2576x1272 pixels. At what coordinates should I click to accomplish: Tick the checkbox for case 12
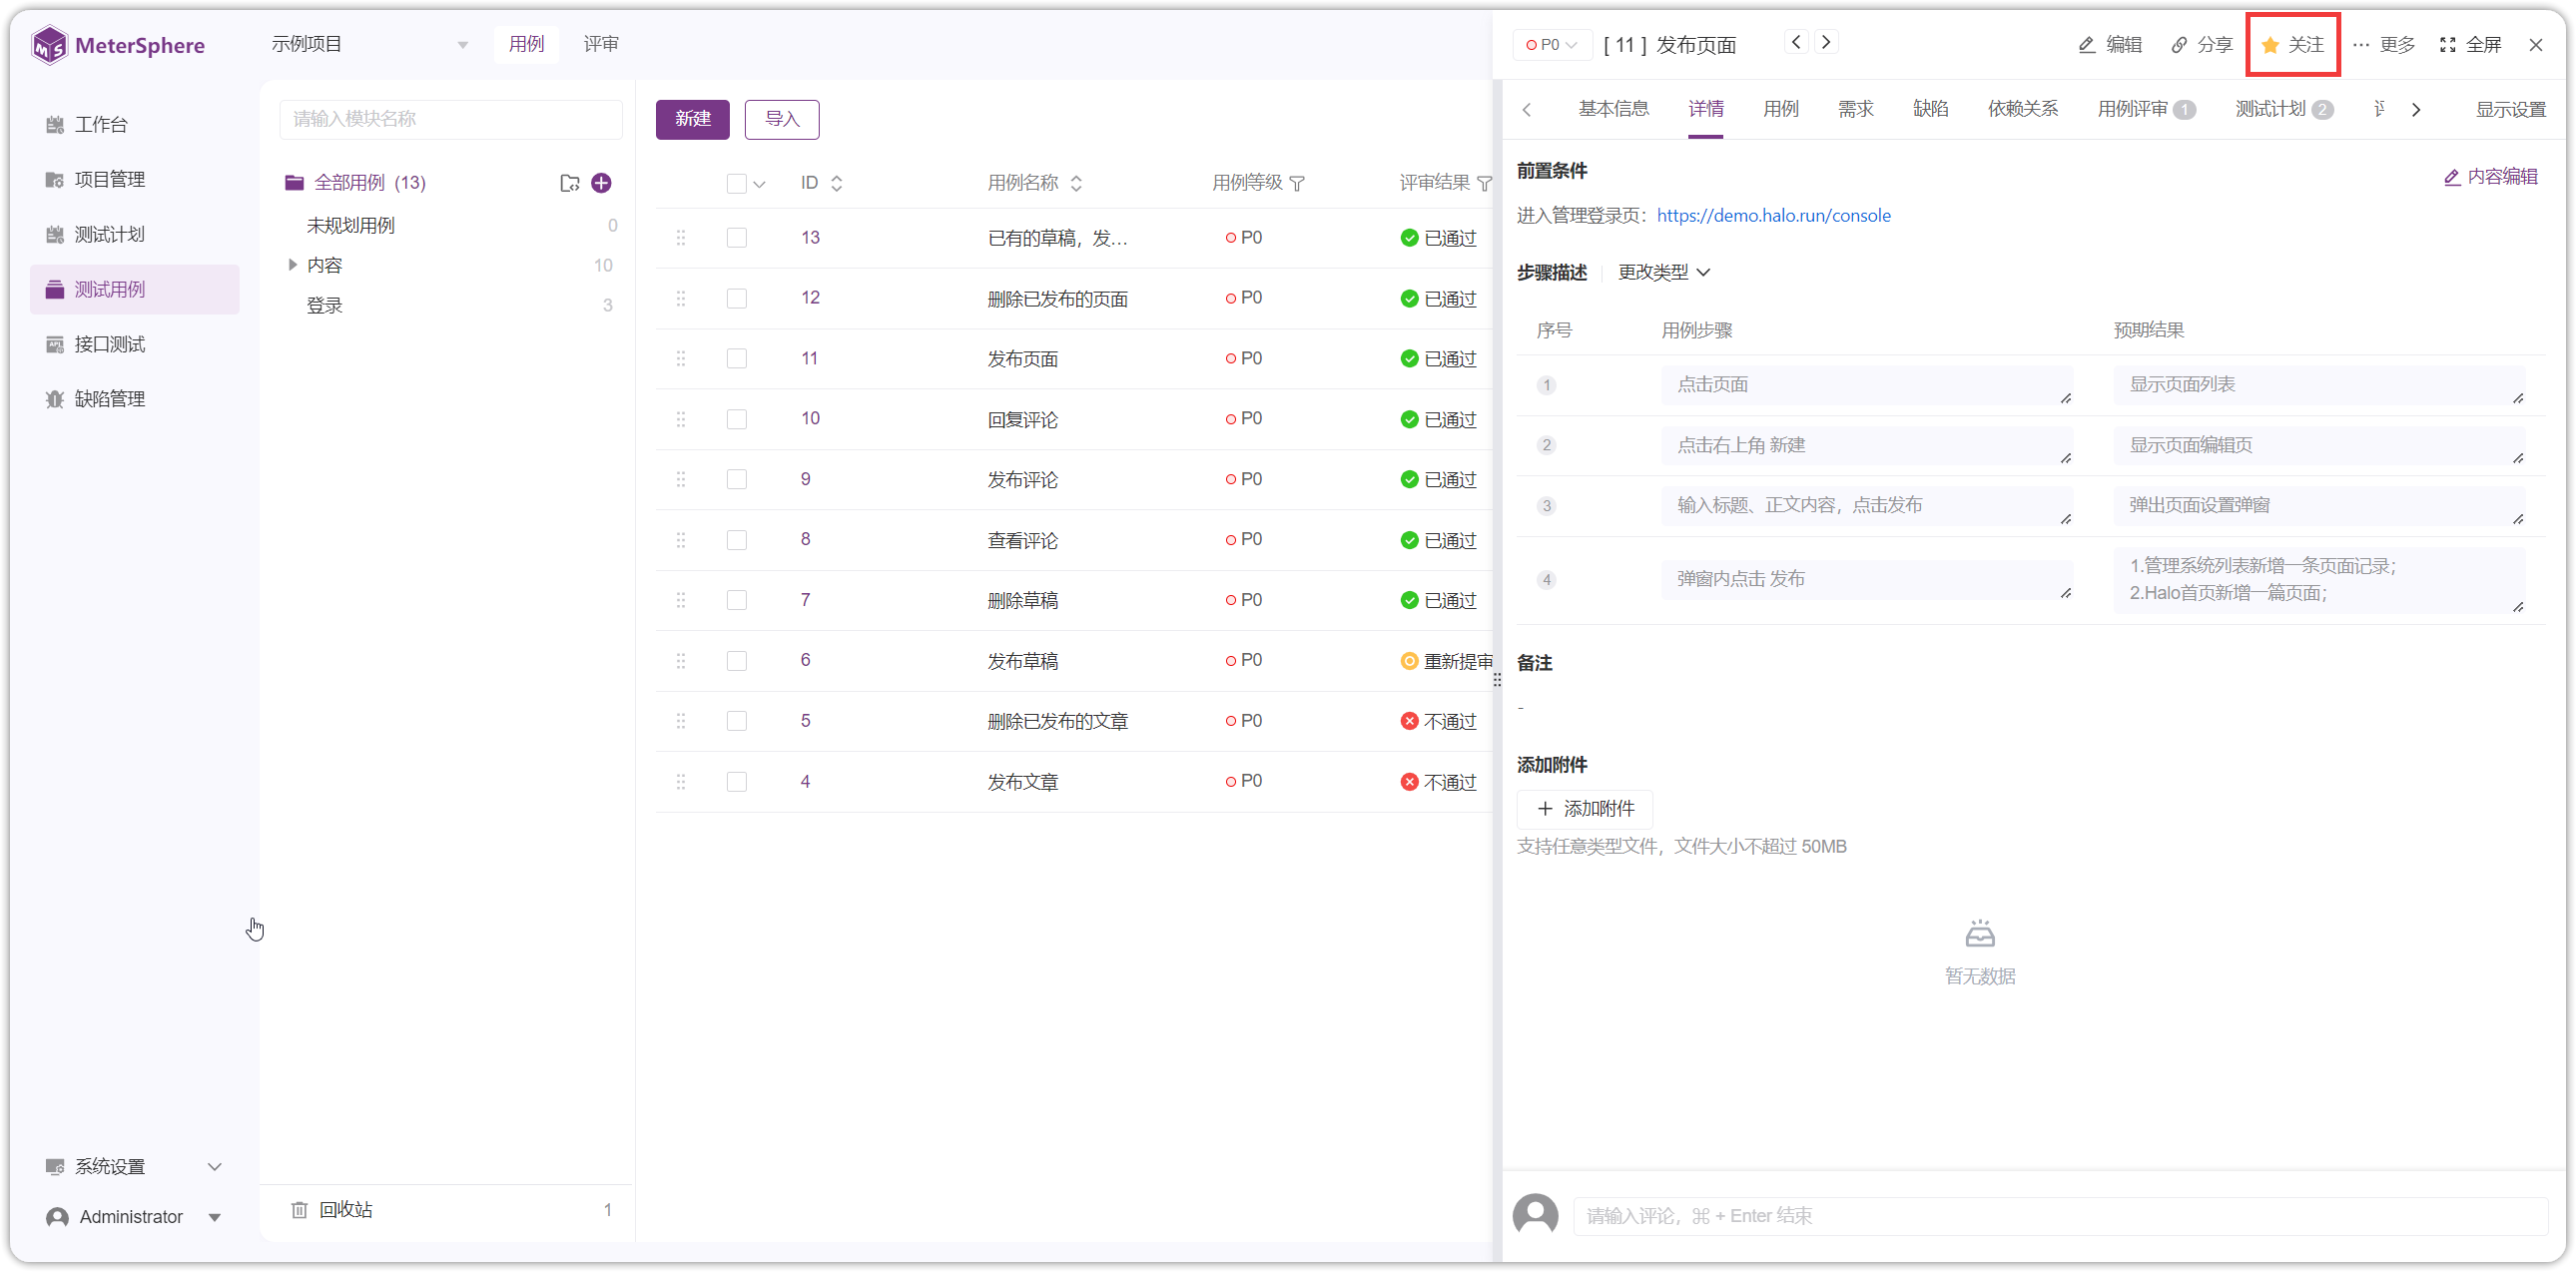(x=736, y=298)
